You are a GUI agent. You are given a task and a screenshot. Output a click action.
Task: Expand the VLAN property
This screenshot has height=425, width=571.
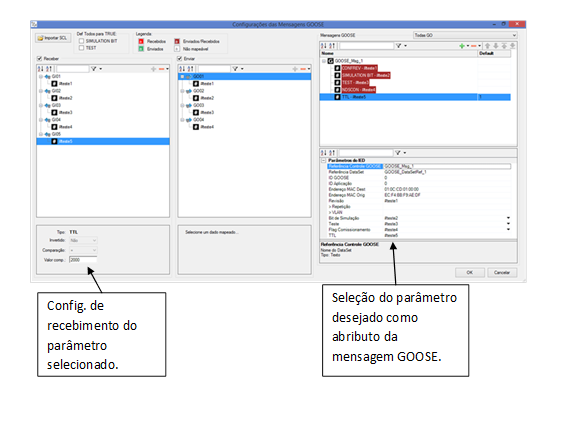tap(330, 212)
